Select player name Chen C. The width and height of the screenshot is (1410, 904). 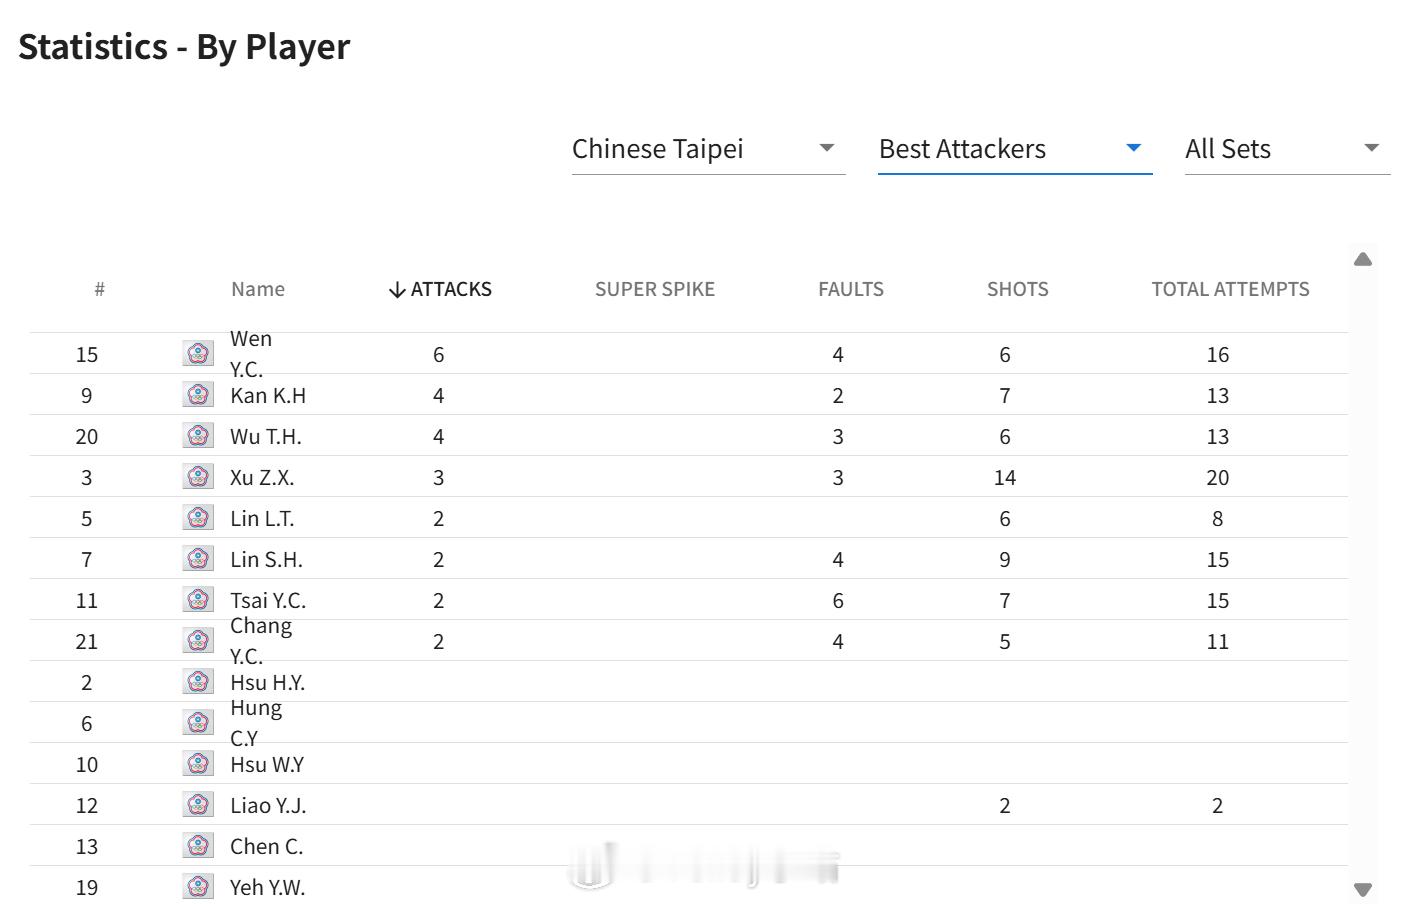coord(267,846)
